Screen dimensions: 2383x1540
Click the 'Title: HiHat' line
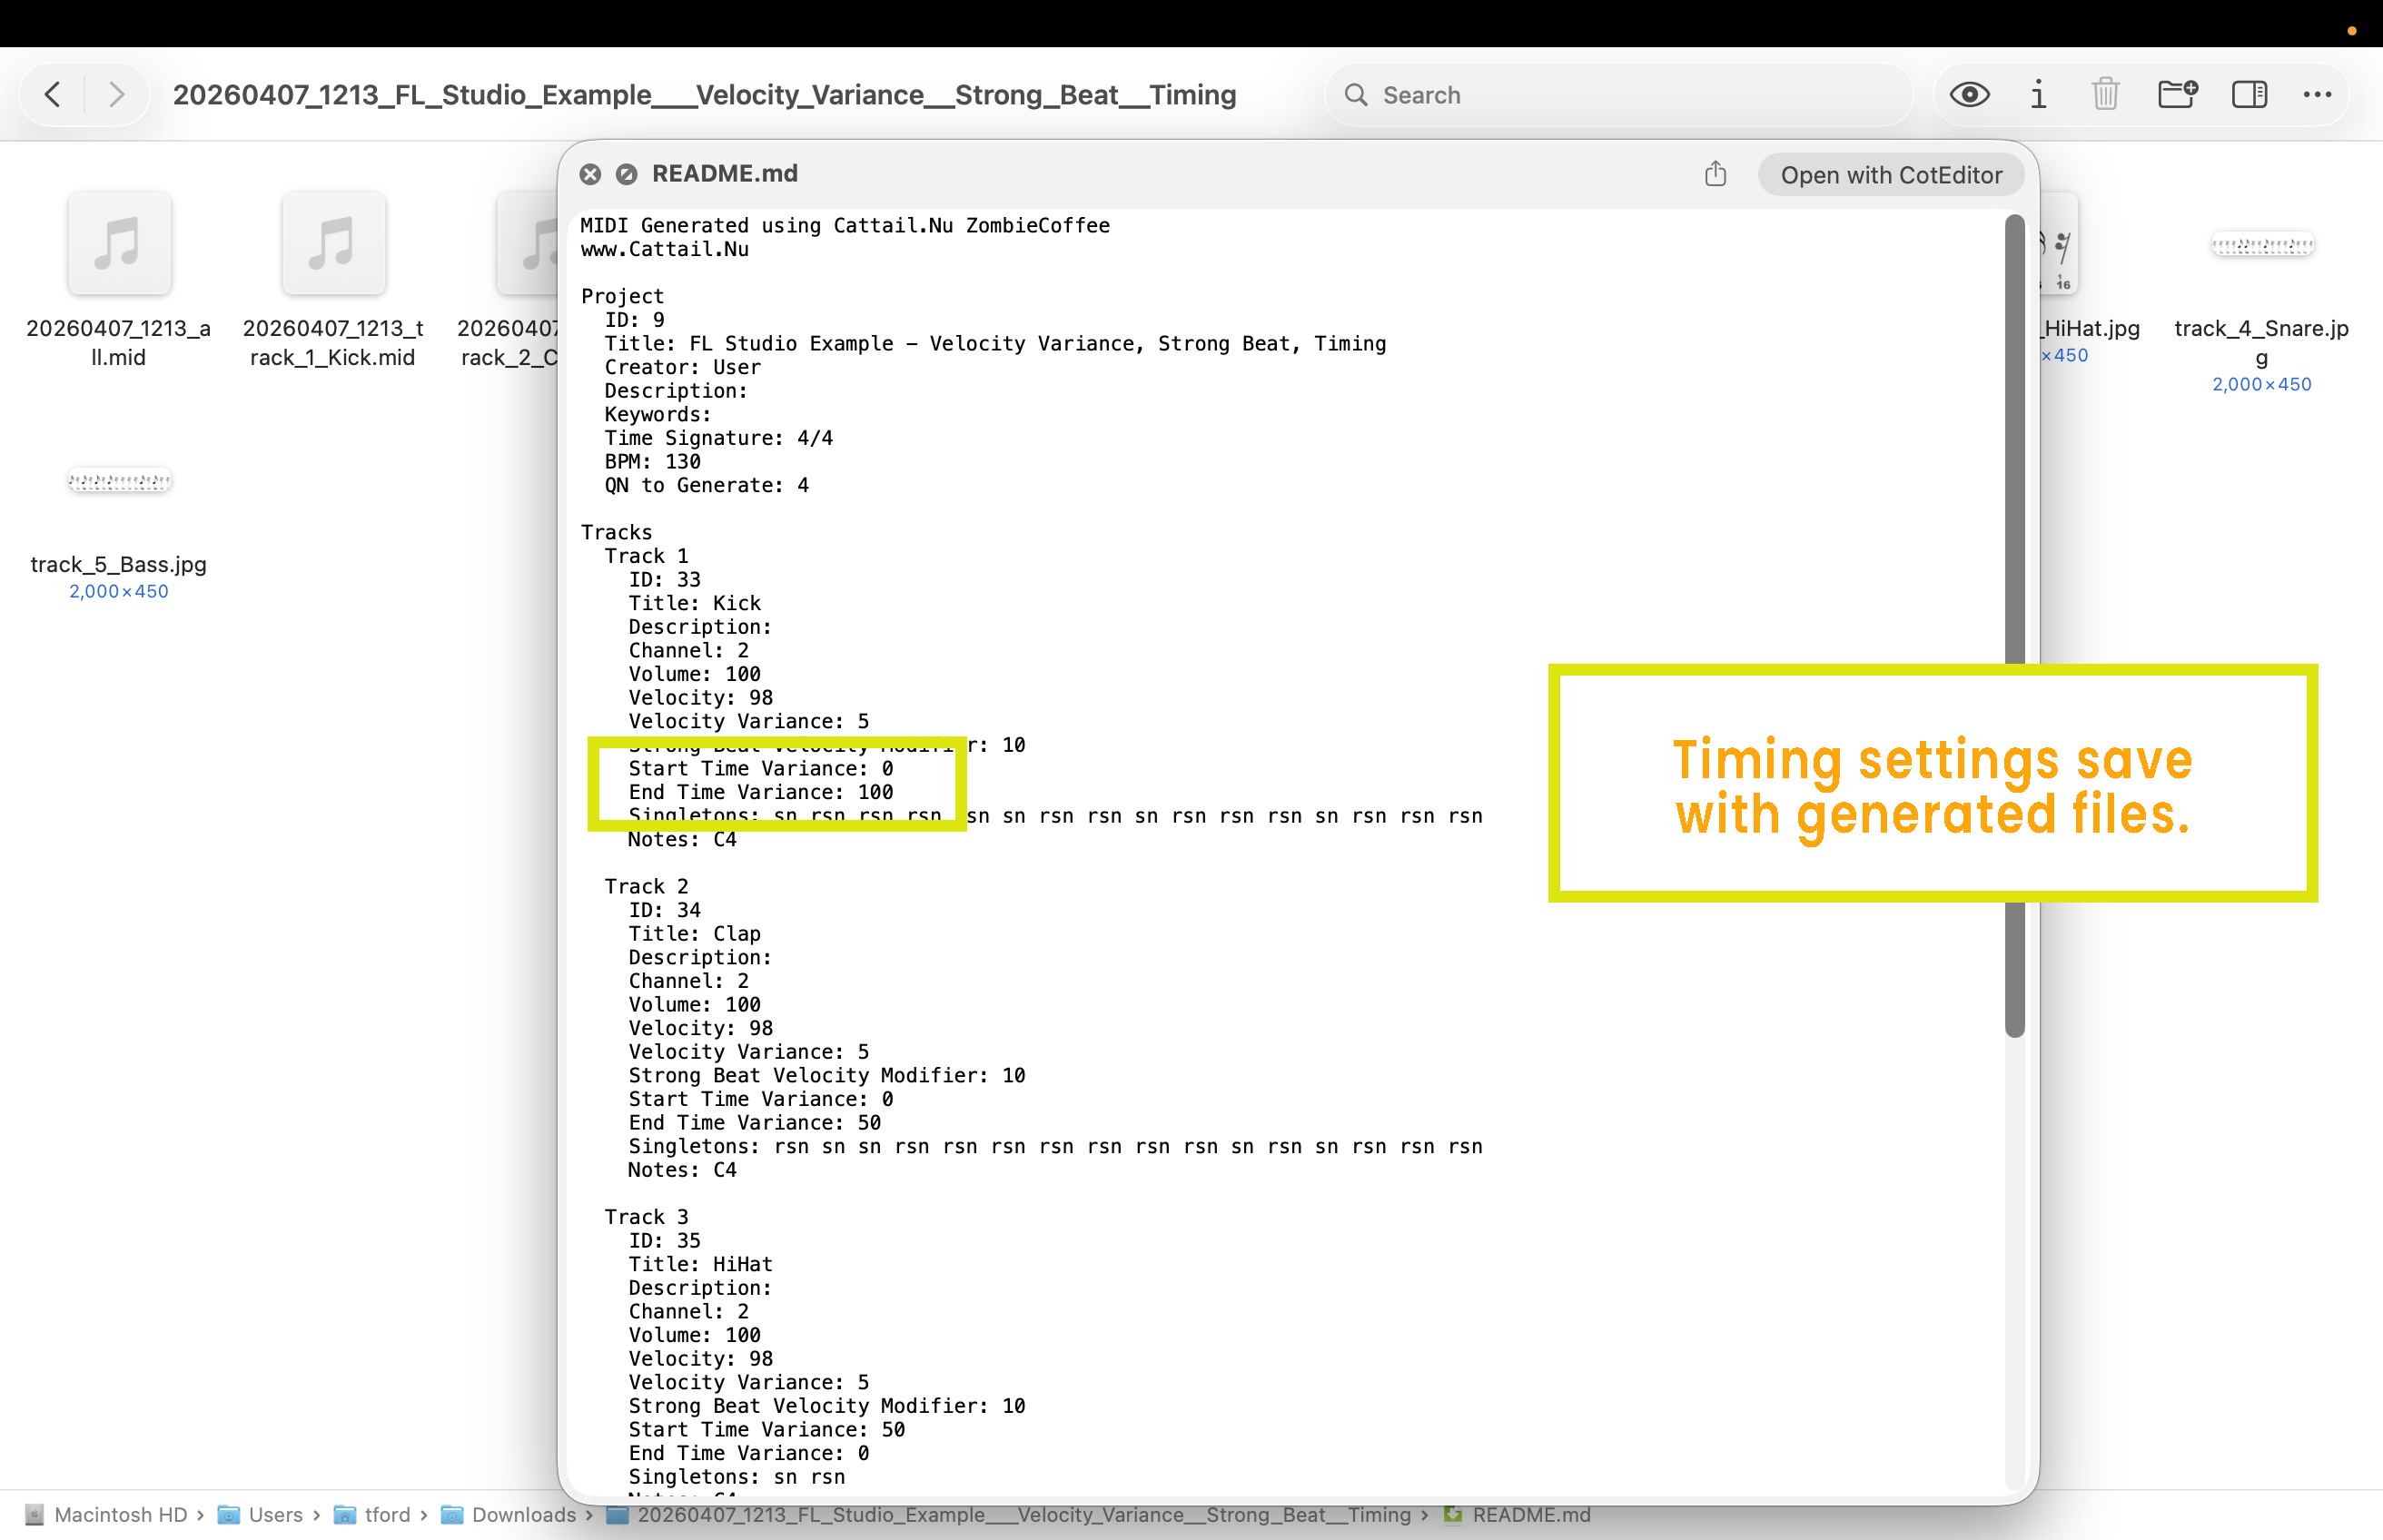[x=700, y=1264]
